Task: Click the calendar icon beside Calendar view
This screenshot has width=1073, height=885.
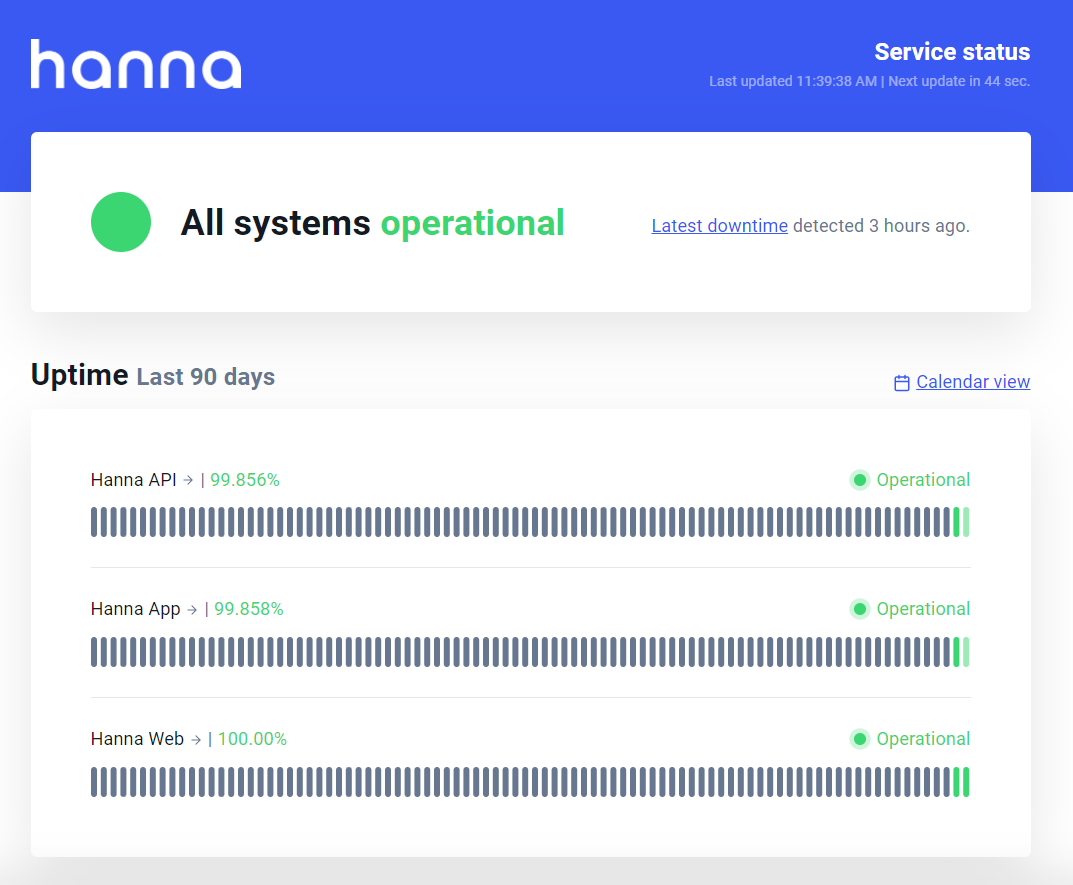Action: 902,383
